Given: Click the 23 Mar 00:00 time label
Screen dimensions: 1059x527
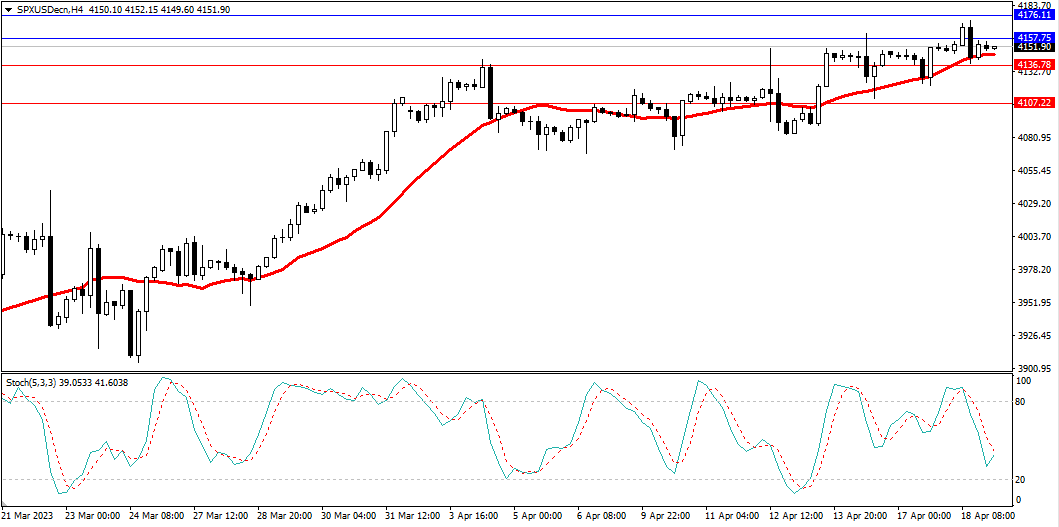Looking at the screenshot, I should (x=92, y=516).
